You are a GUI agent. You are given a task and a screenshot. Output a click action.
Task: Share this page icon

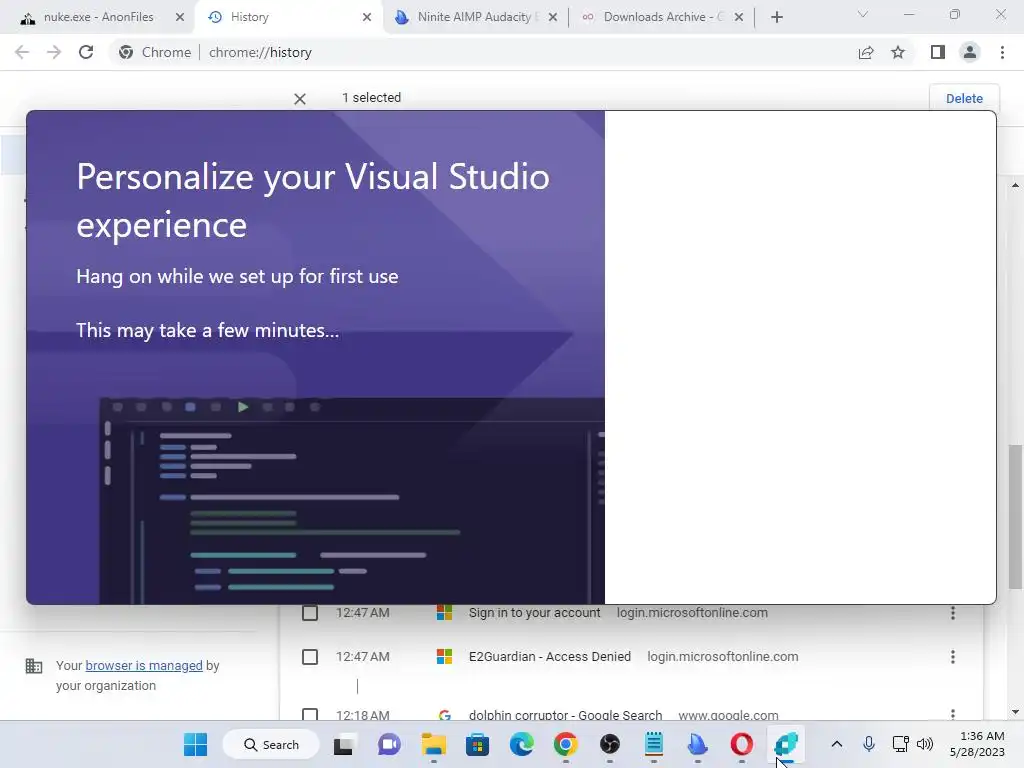pos(866,52)
